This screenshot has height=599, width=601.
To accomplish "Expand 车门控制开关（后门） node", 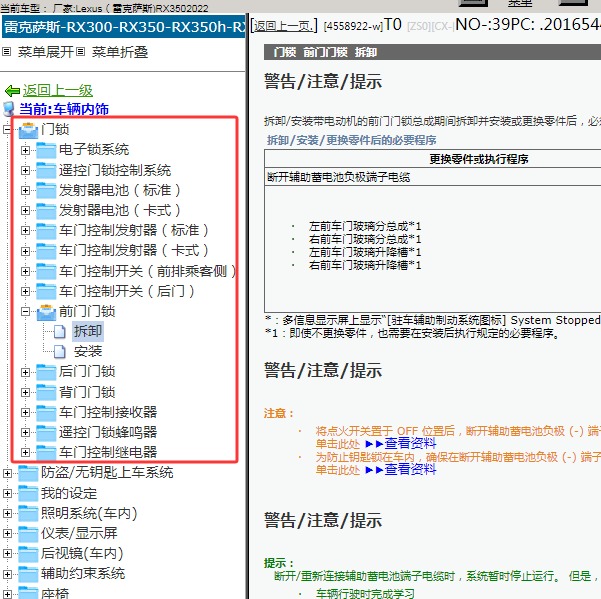I will pos(25,291).
